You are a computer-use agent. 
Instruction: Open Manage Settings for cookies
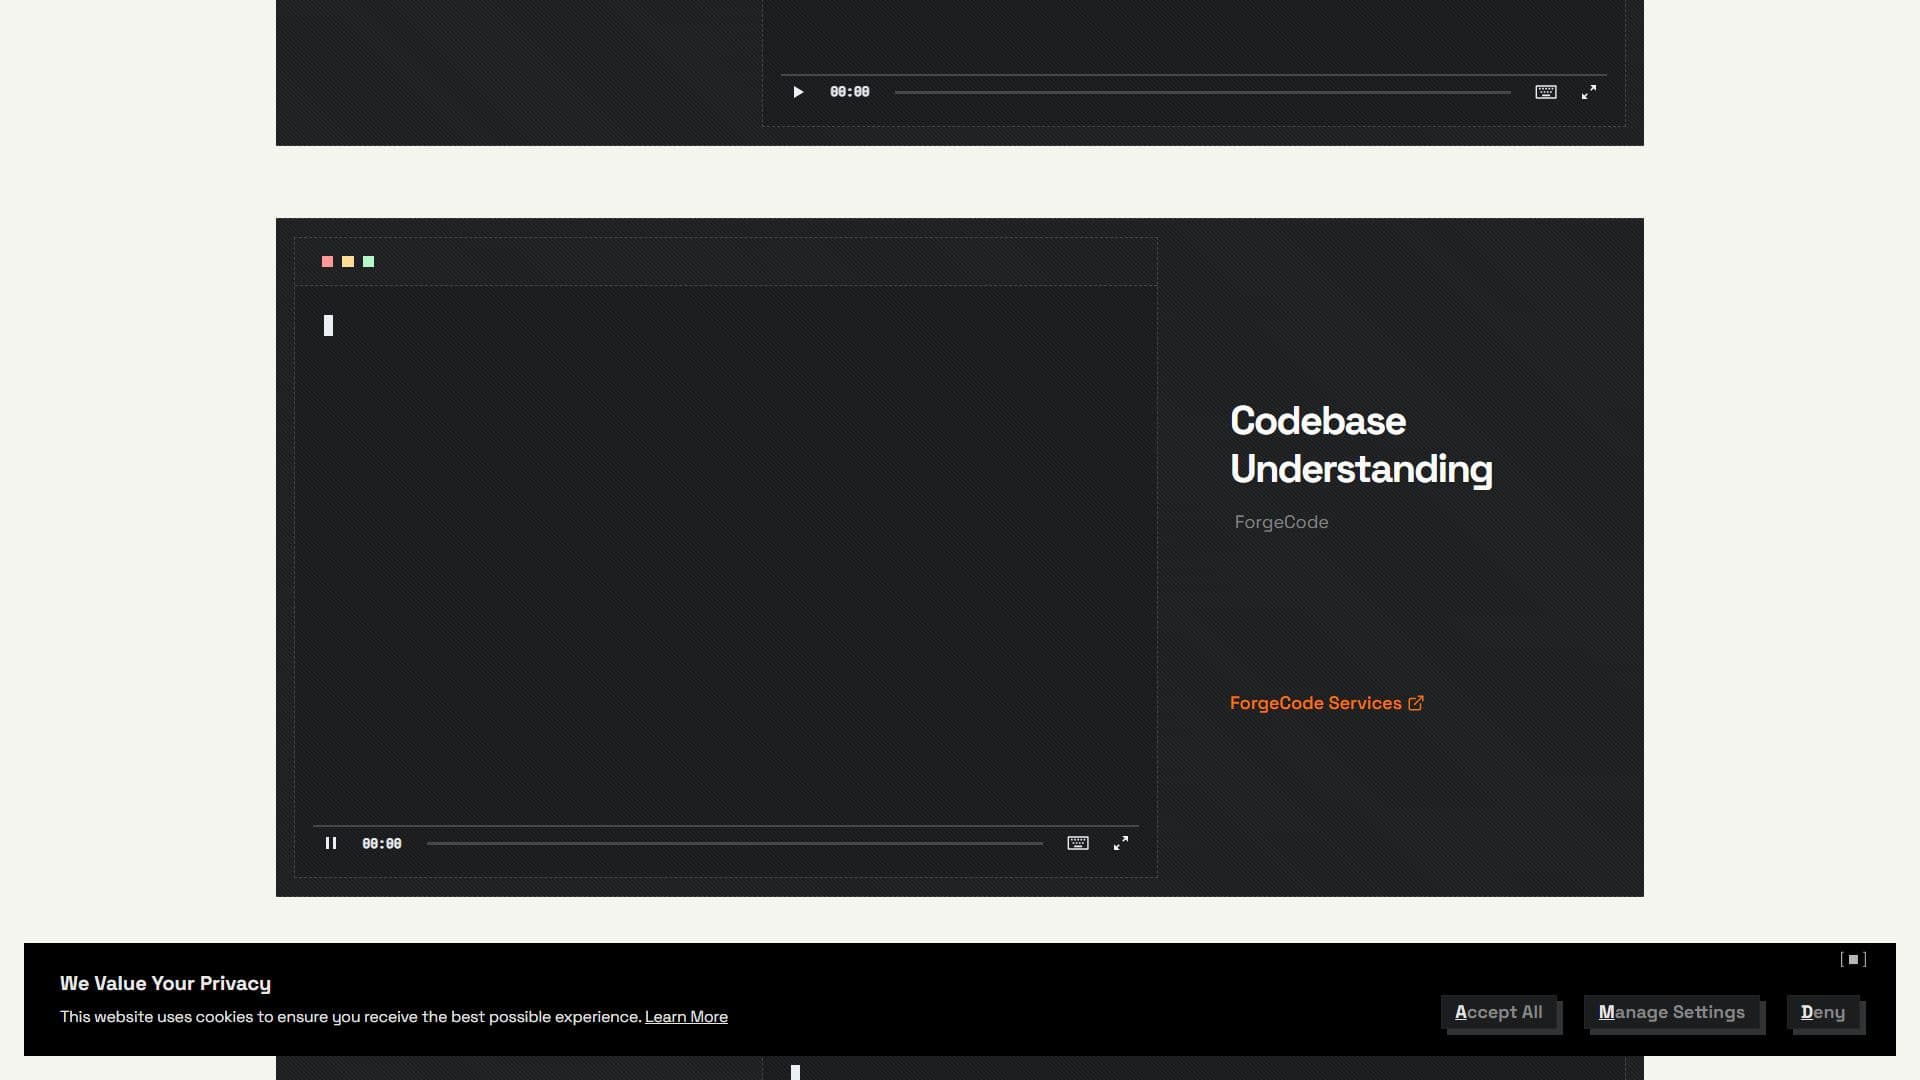click(1671, 1012)
